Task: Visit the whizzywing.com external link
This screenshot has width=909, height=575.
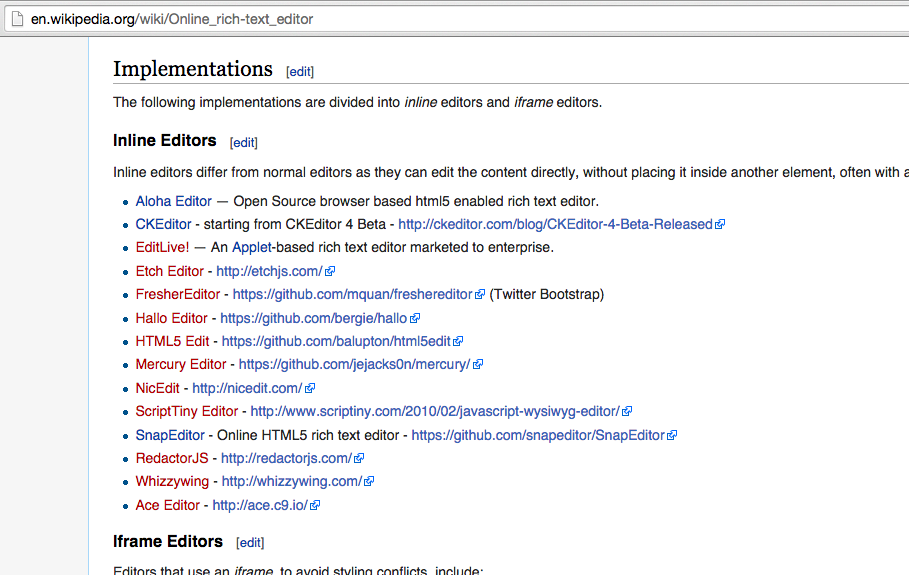Action: 292,482
